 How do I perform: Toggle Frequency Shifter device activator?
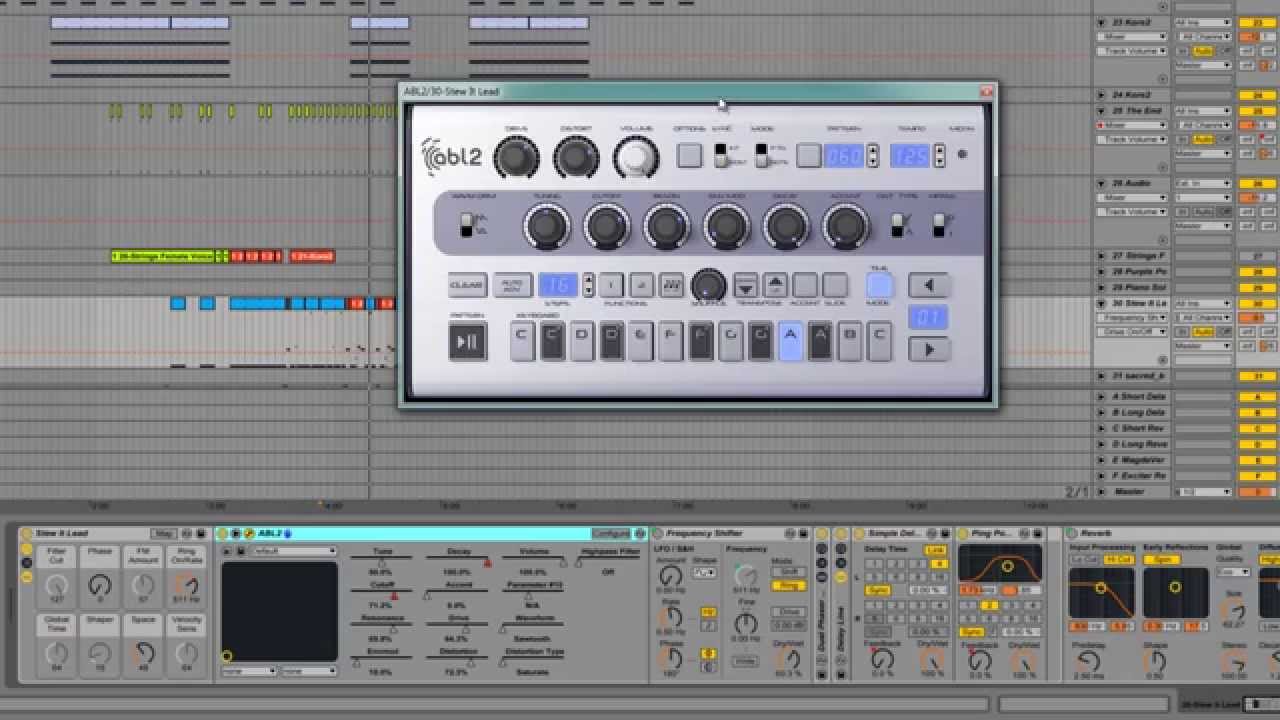click(x=657, y=534)
